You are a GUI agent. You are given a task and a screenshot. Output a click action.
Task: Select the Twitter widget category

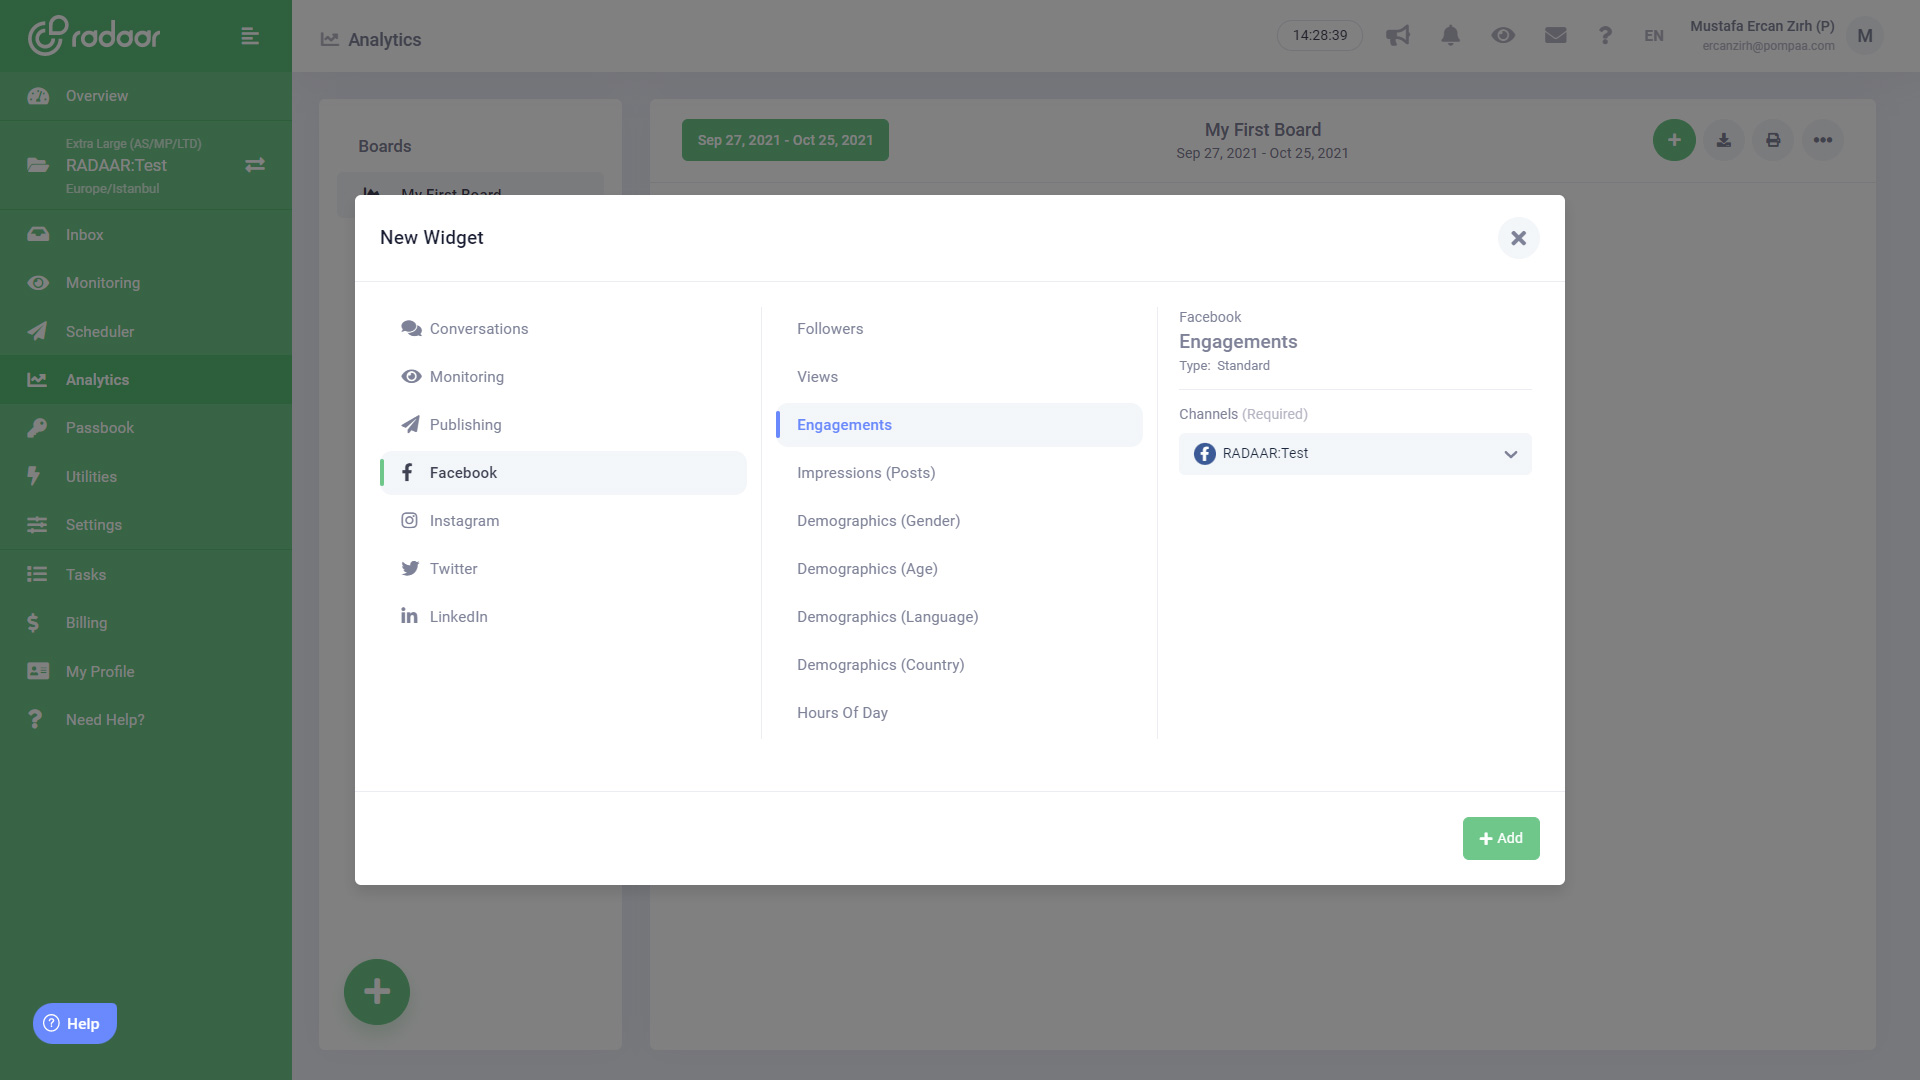pyautogui.click(x=453, y=569)
